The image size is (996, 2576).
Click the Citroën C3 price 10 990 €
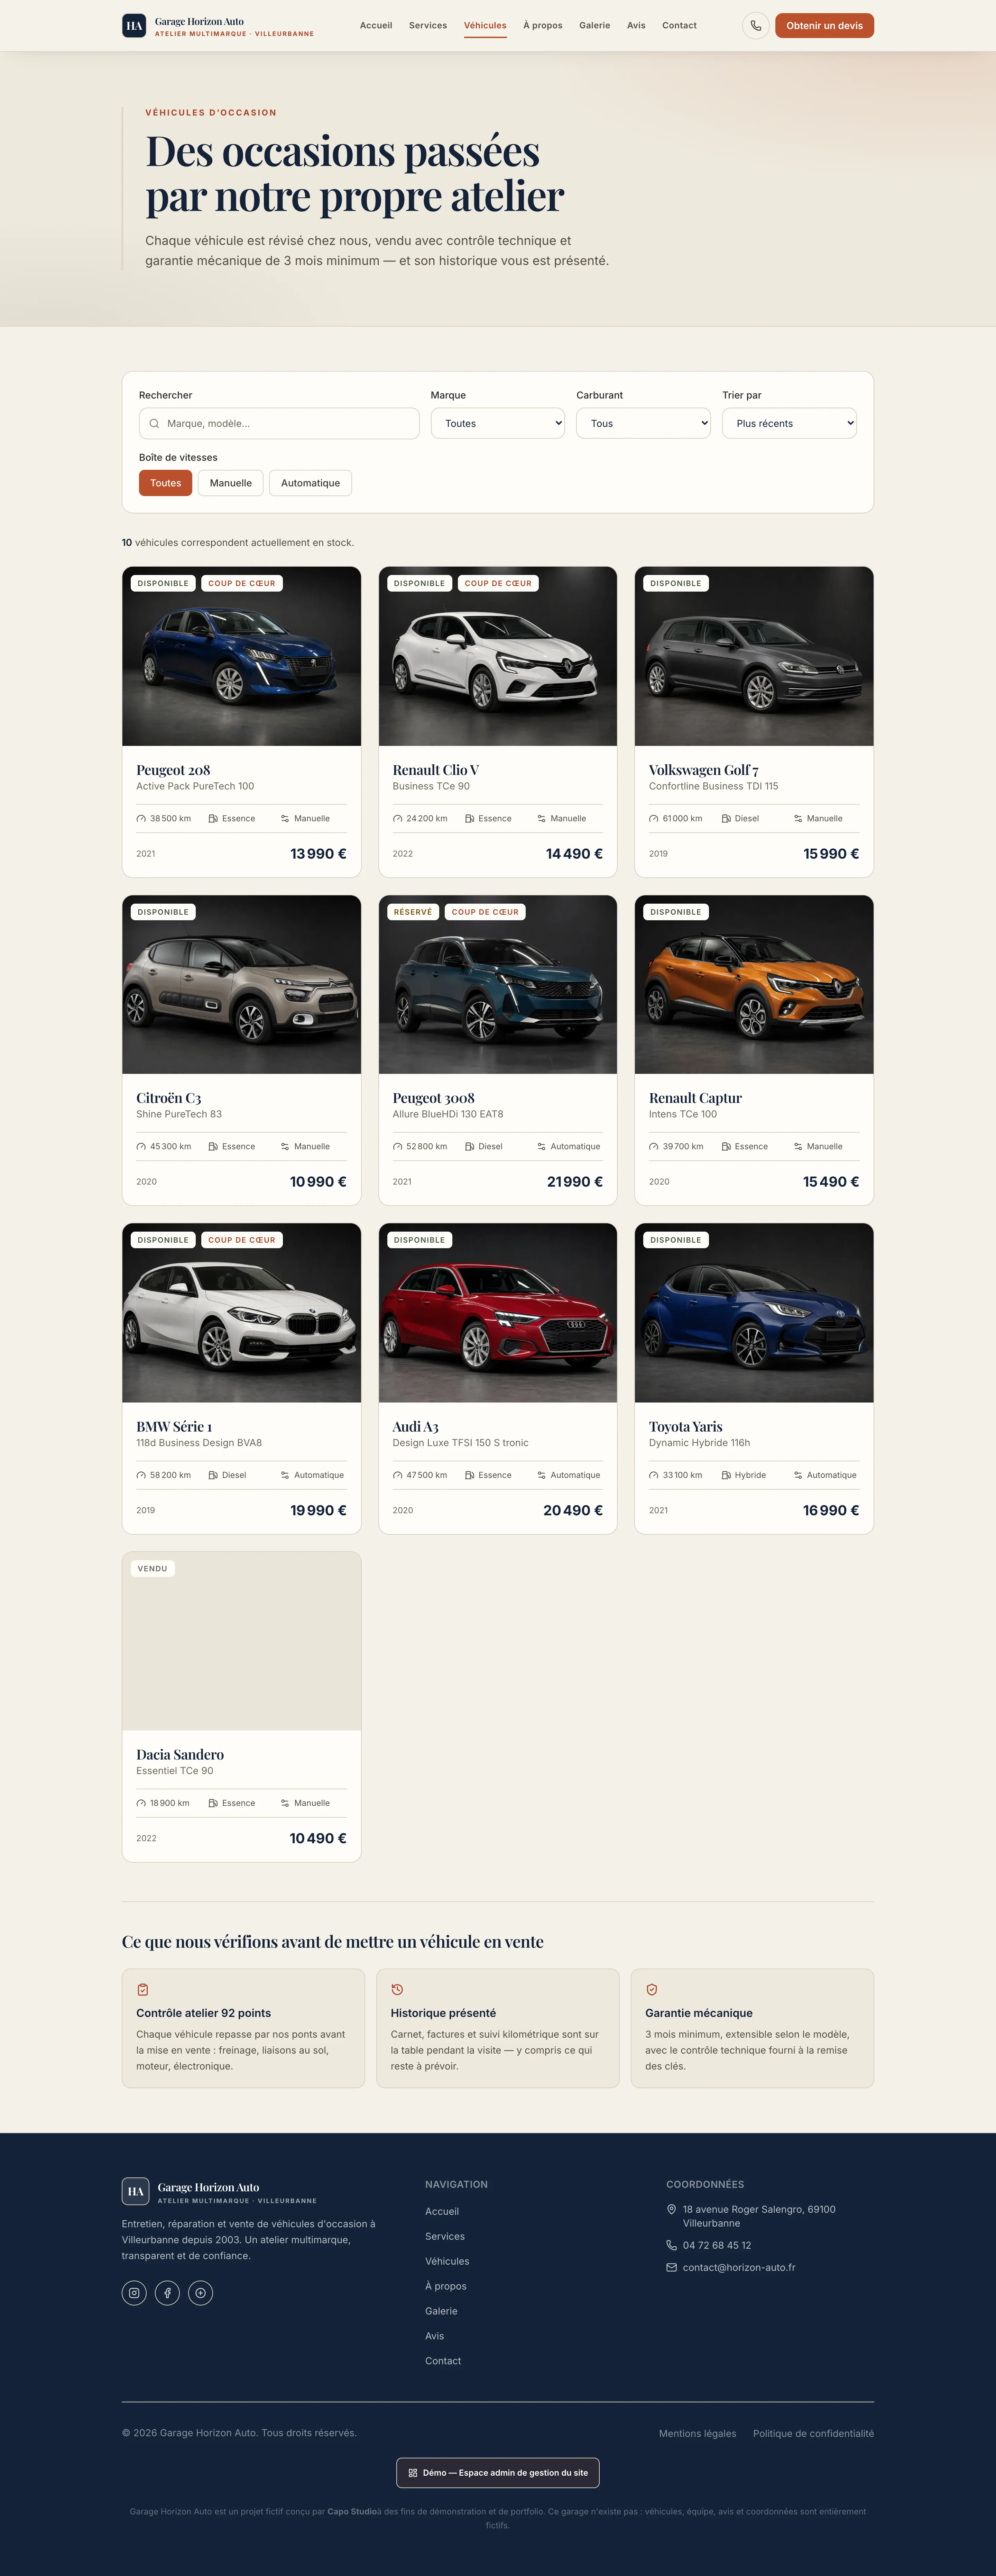click(x=318, y=1182)
